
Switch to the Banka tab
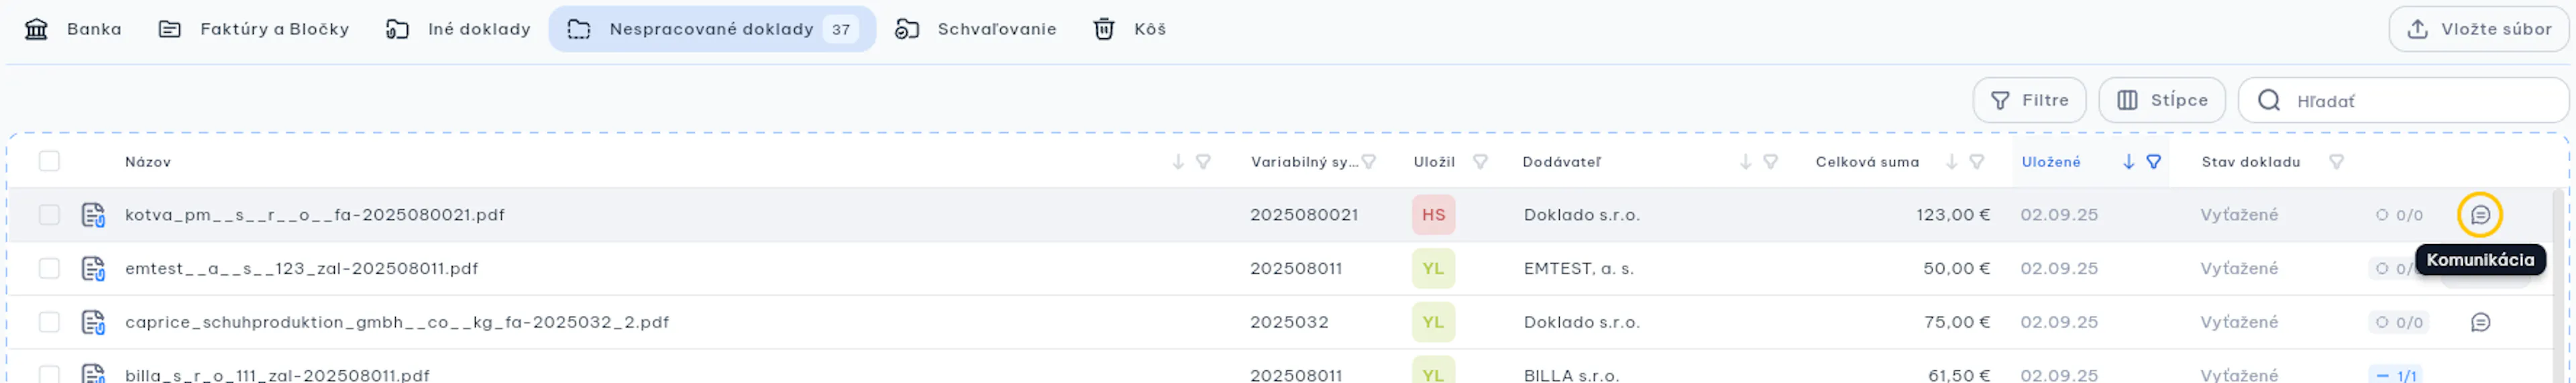[73, 29]
